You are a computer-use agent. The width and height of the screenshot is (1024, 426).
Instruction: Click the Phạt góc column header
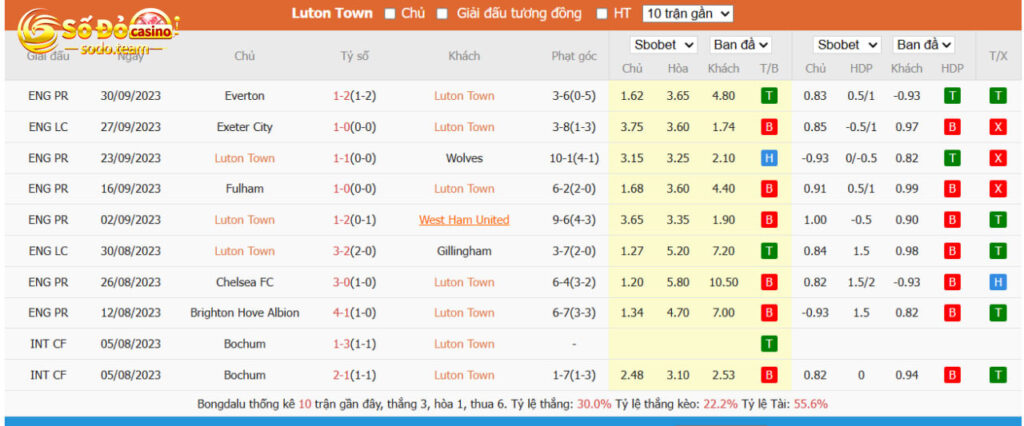[574, 56]
